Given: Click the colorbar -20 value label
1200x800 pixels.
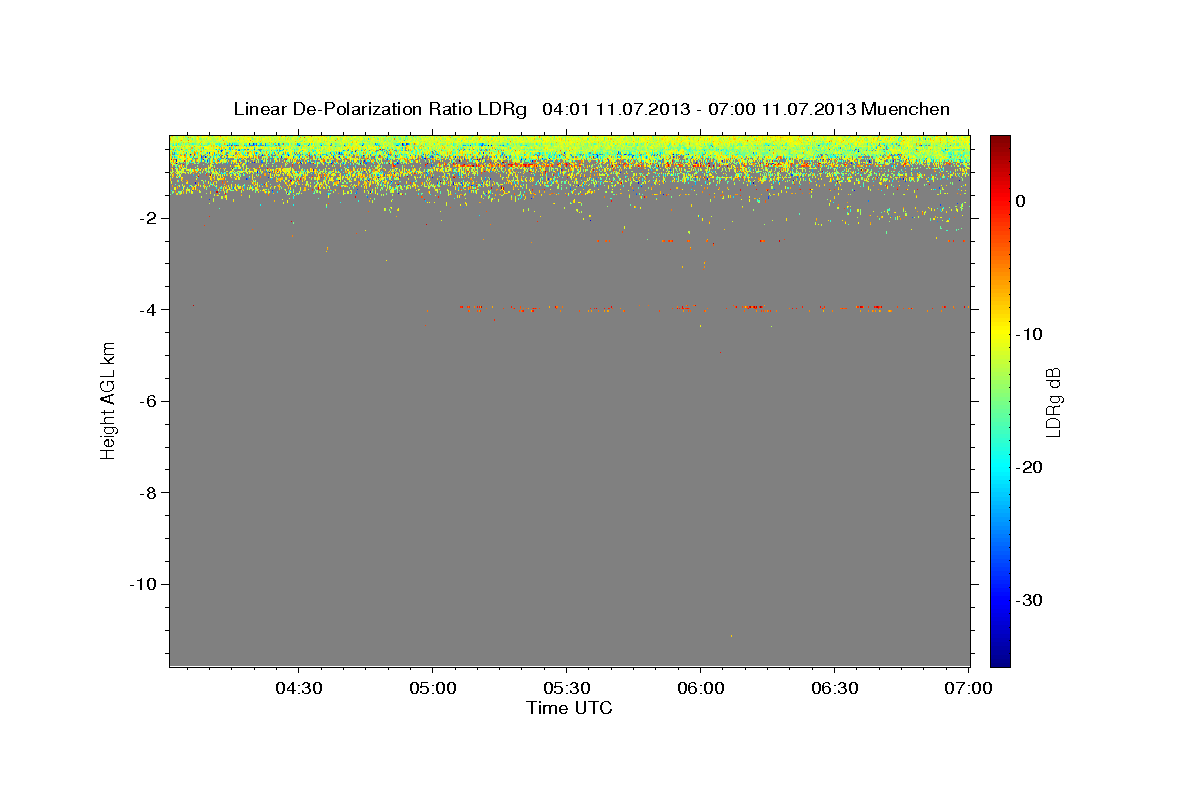Looking at the screenshot, I should click(x=1030, y=468).
